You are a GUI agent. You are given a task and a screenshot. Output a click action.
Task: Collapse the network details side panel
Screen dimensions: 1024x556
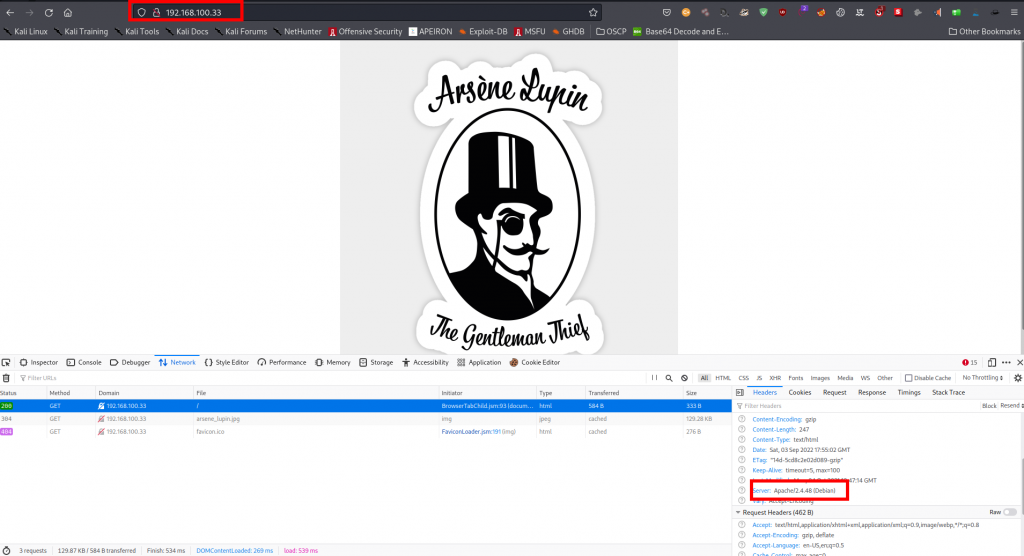click(x=740, y=393)
